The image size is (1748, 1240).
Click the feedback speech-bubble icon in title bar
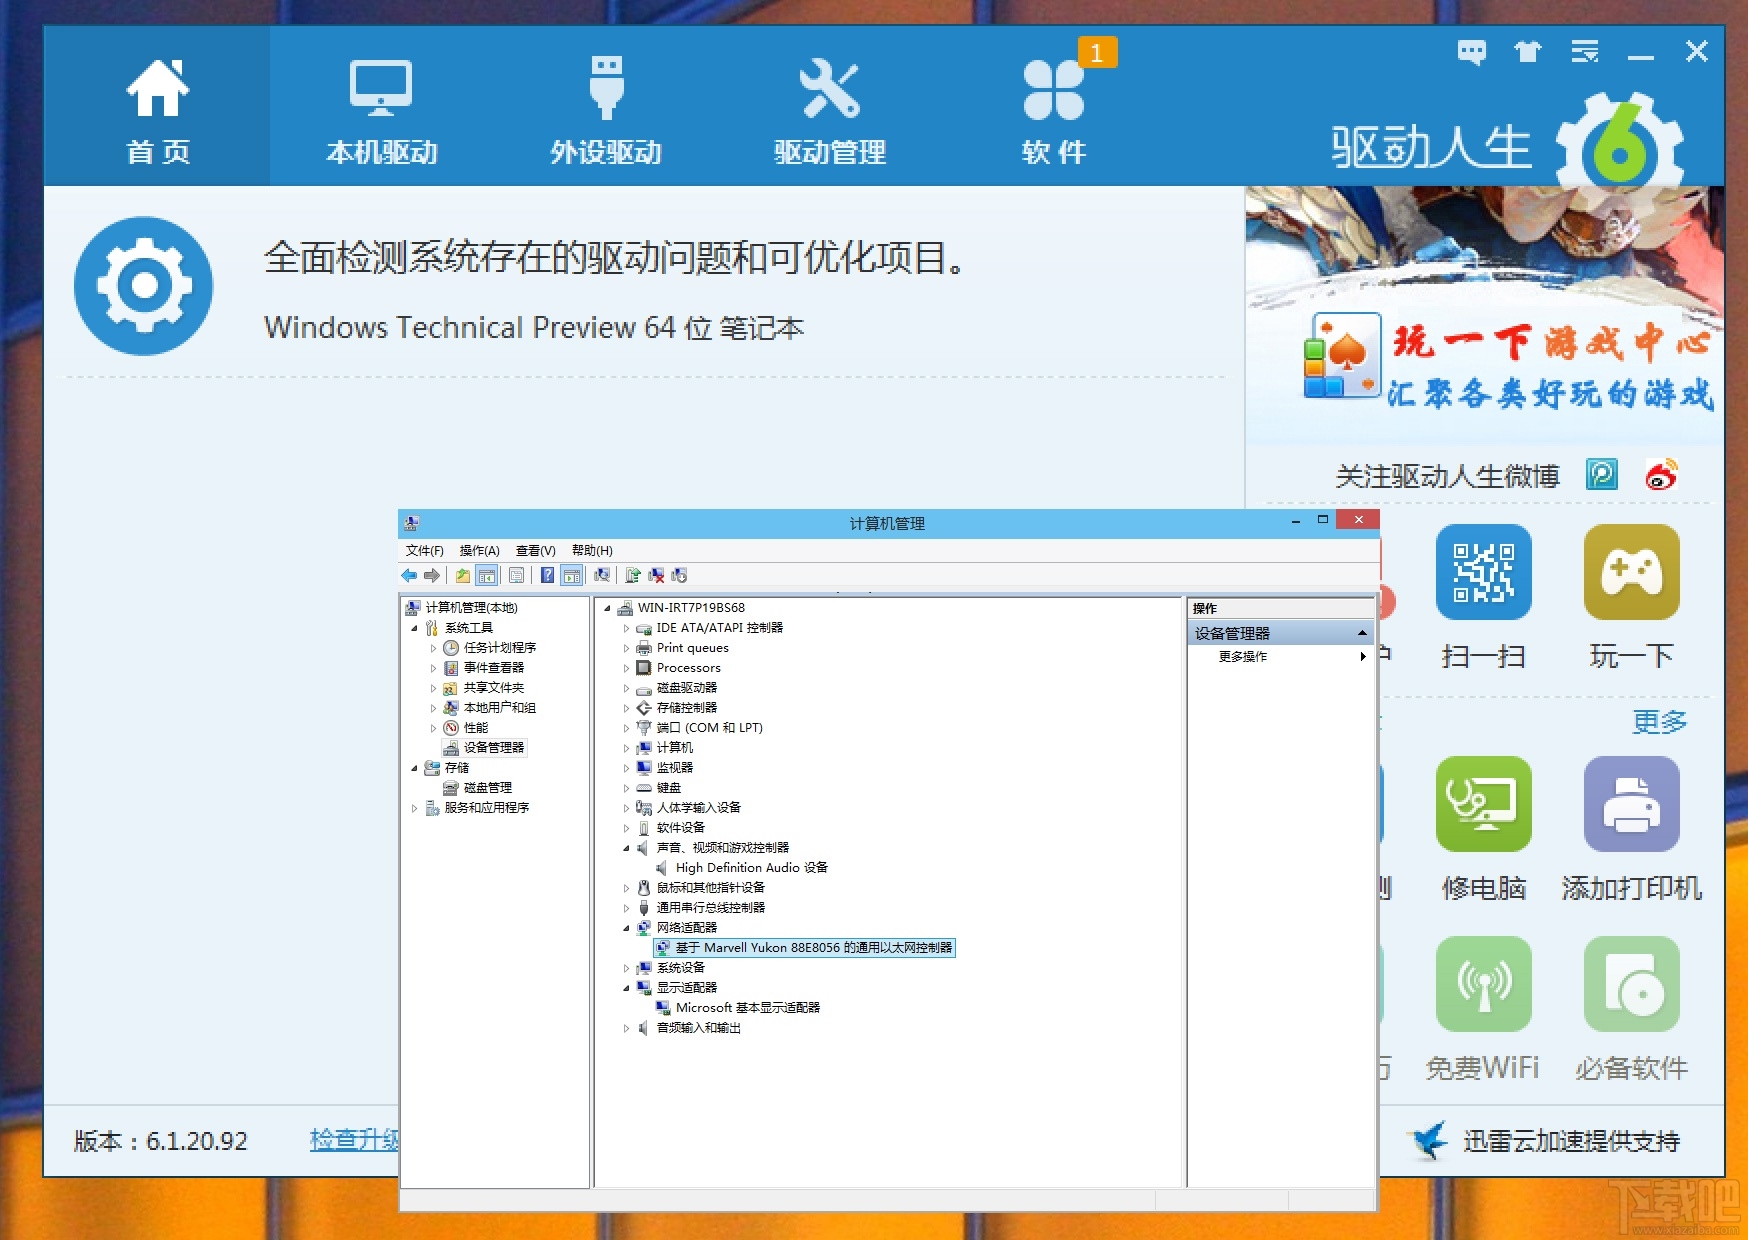pyautogui.click(x=1471, y=52)
